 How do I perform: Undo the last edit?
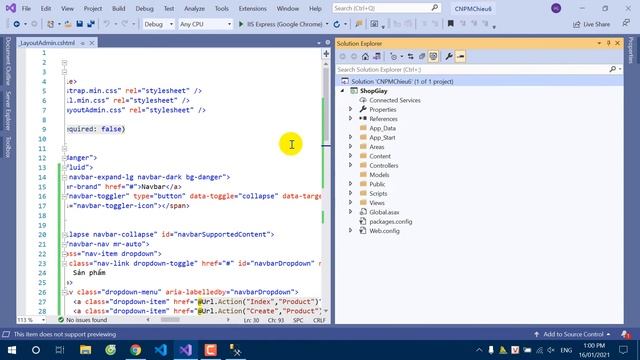coord(107,24)
